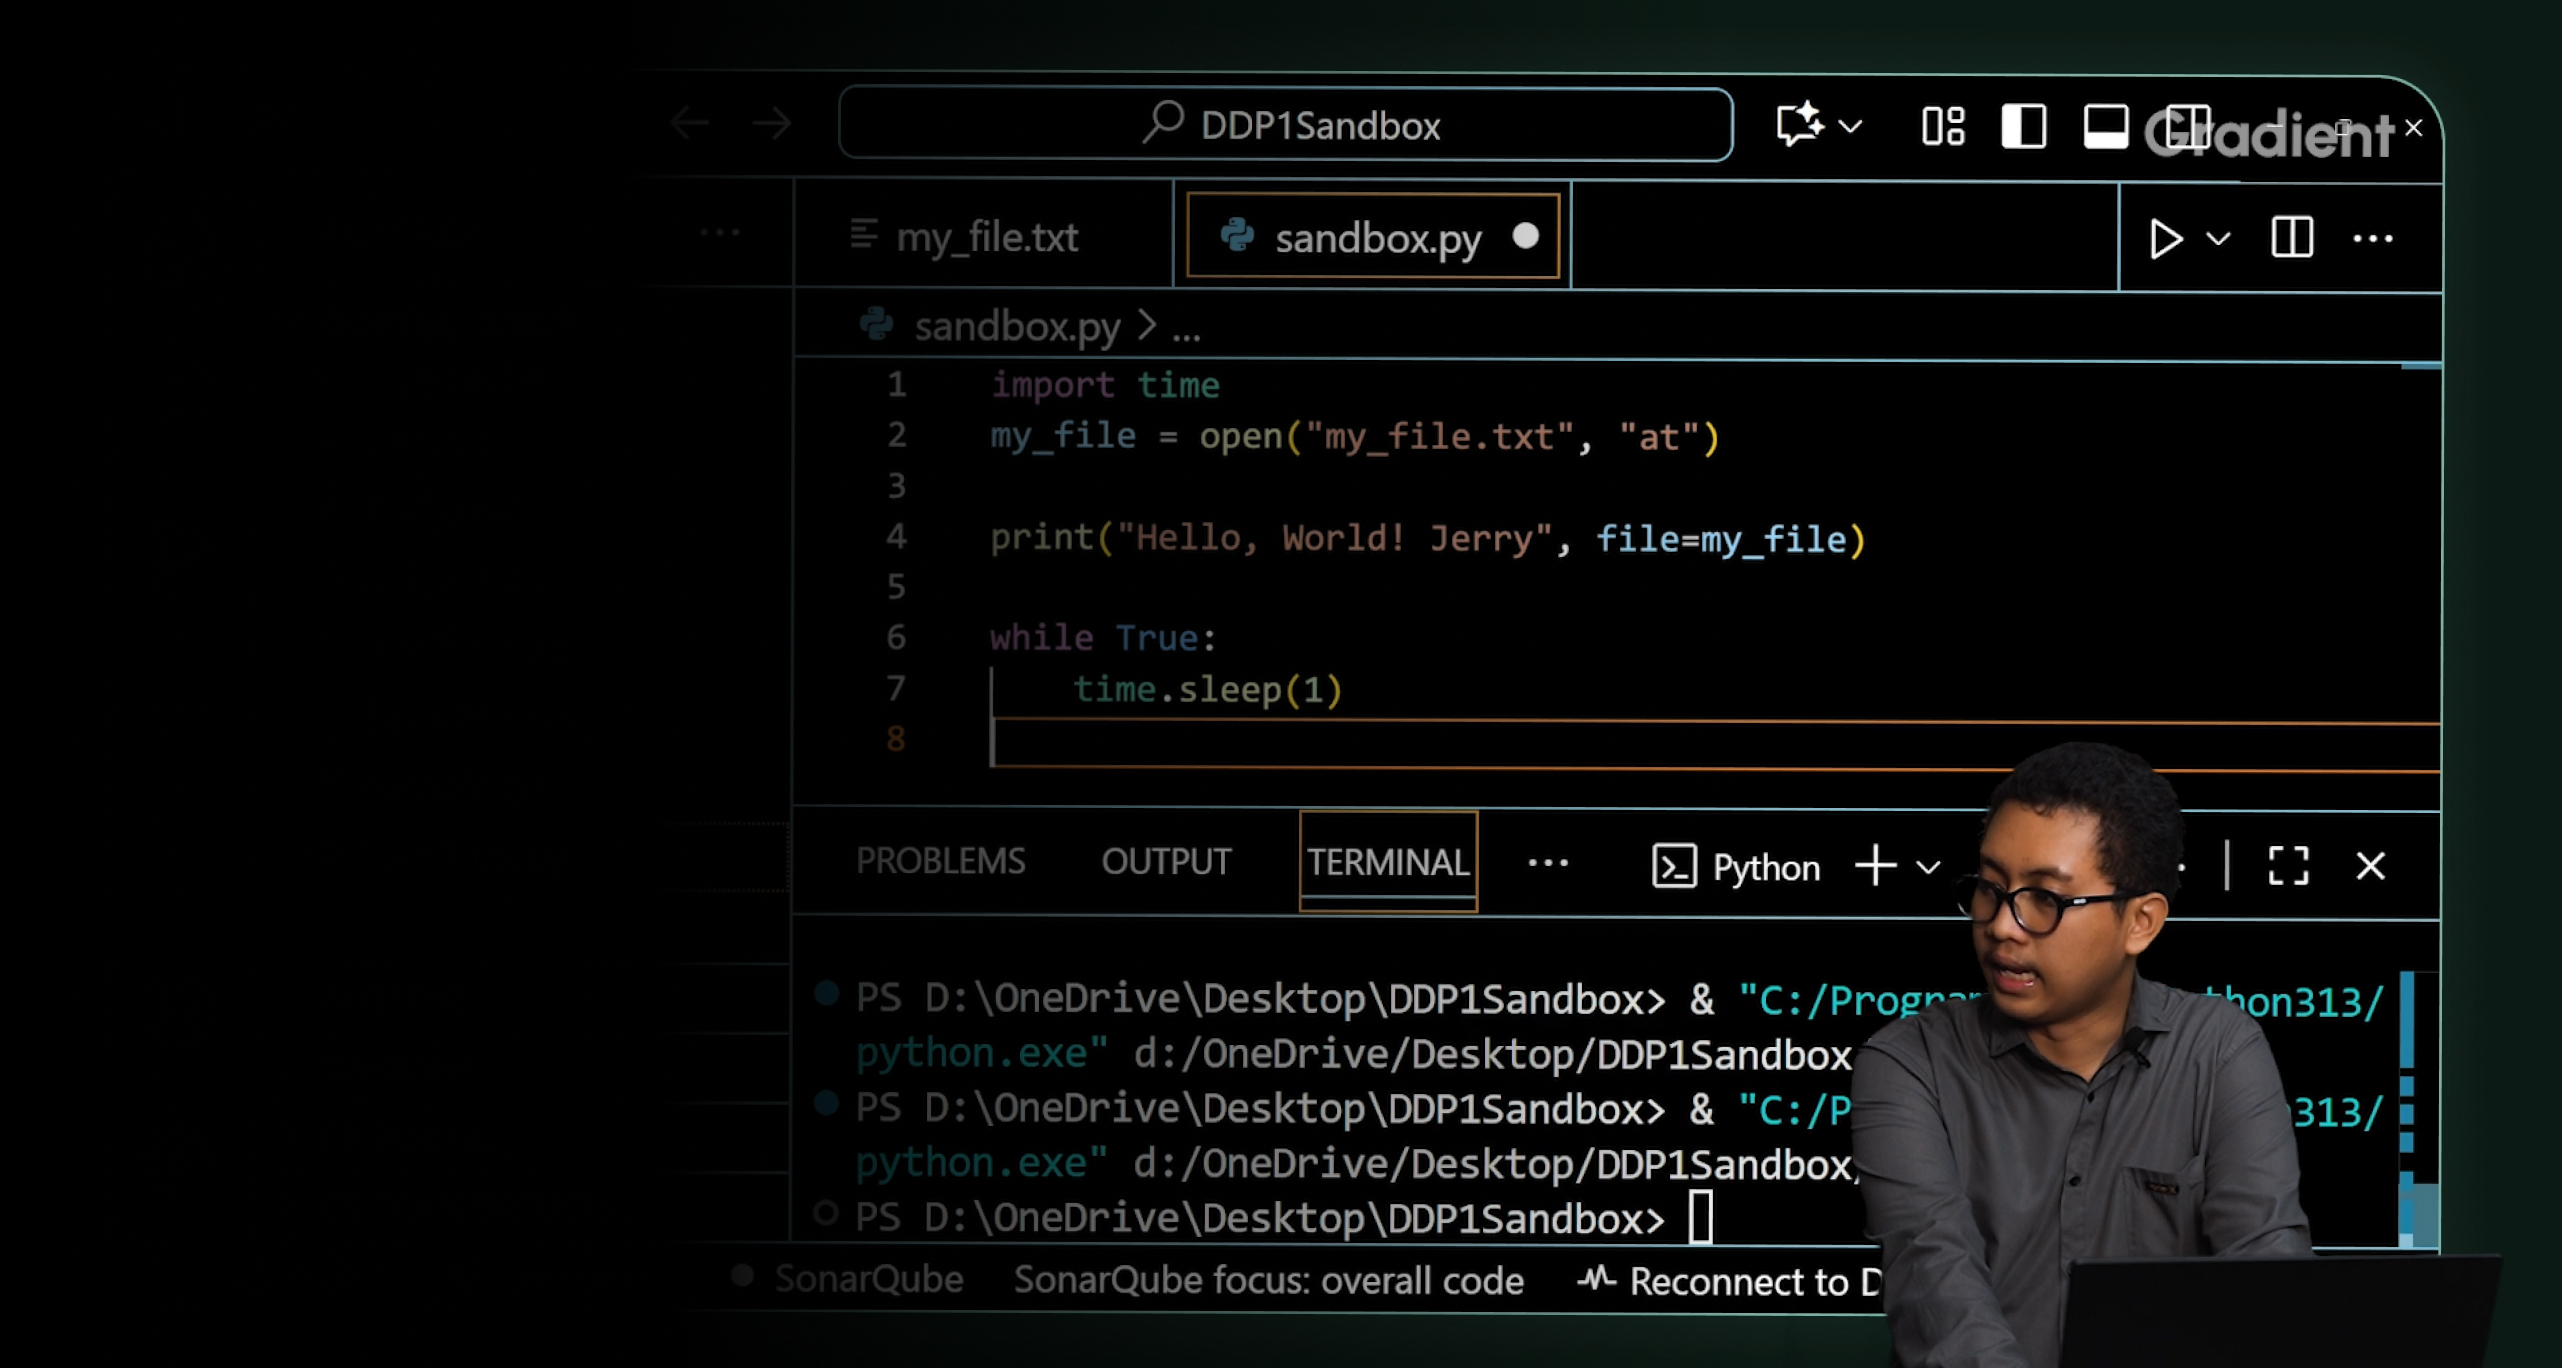Switch to the my_file.txt tab
The image size is (2562, 1368).
[985, 238]
